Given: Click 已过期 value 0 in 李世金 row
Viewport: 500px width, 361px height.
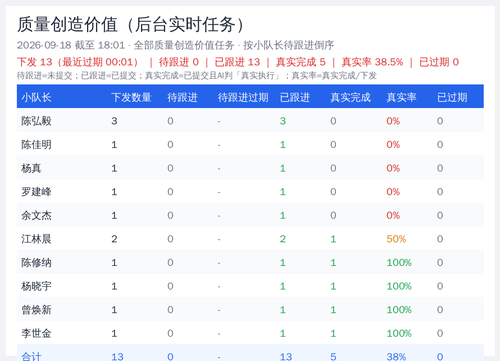Looking at the screenshot, I should coord(440,334).
